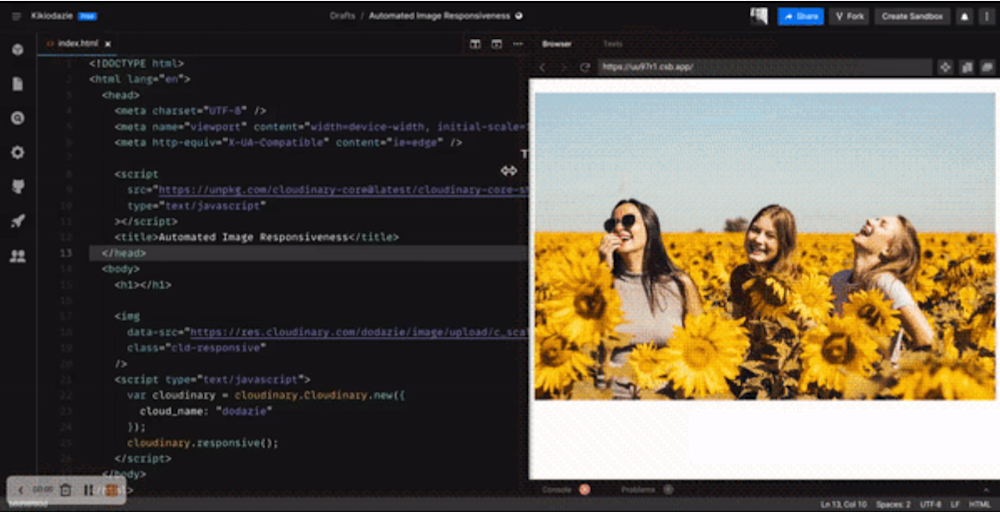Click LF line ending status
Screen dimensions: 1000x512
(x=955, y=504)
